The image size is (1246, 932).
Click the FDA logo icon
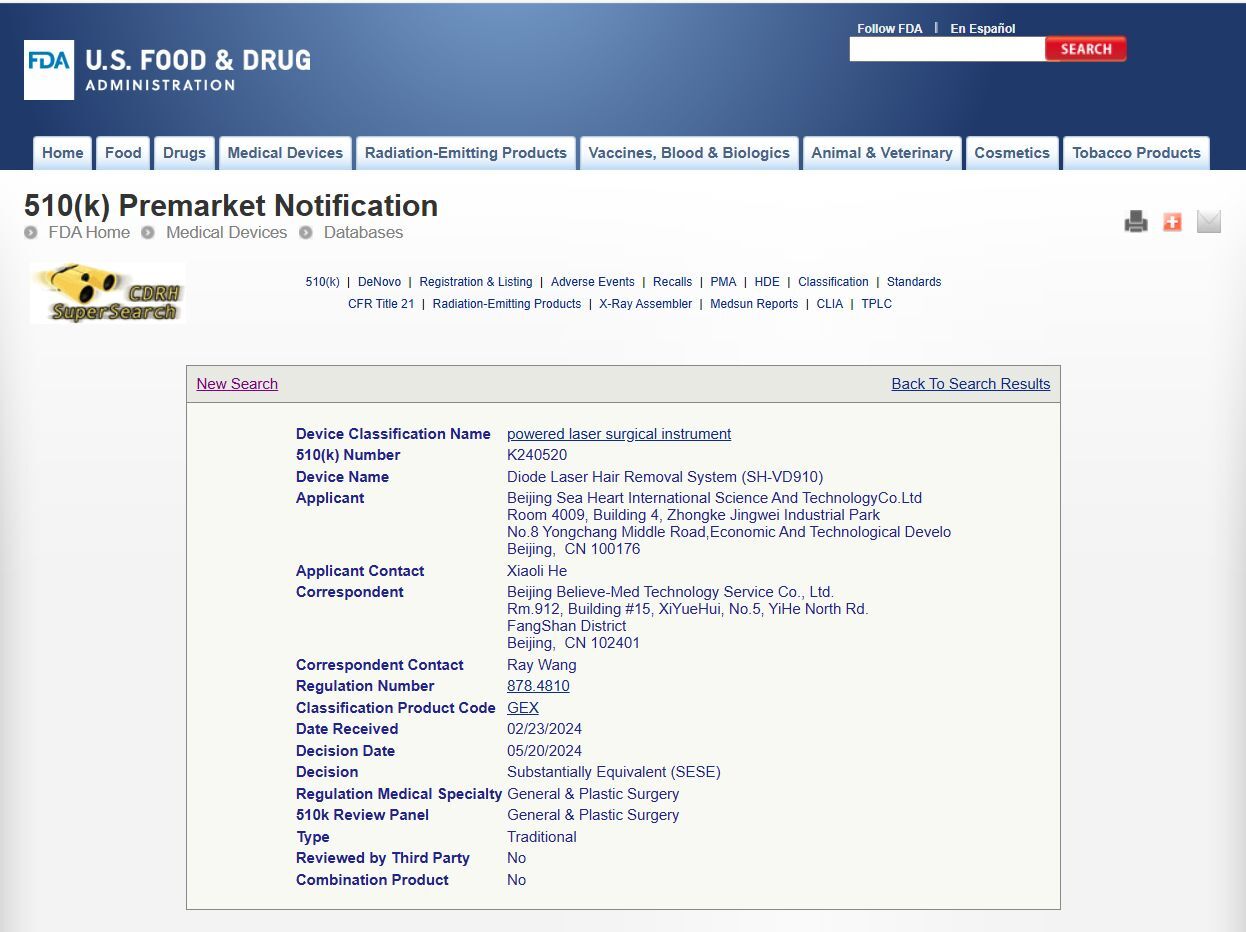click(49, 70)
